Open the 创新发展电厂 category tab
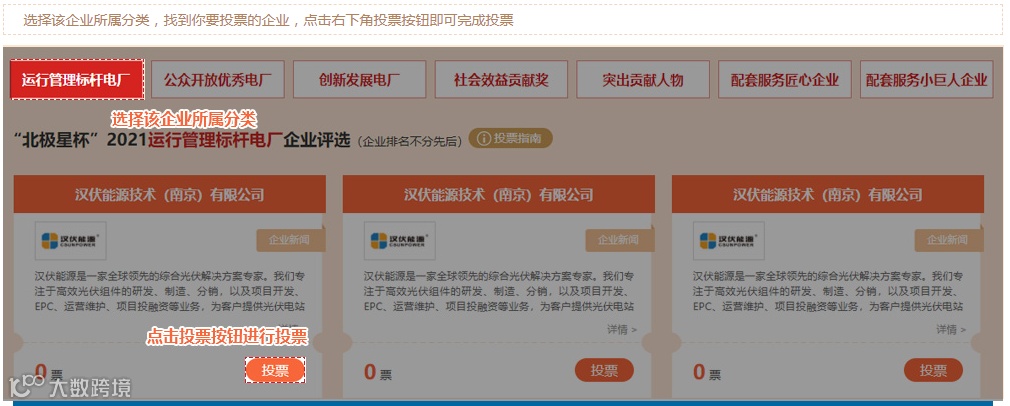Viewport: 1010px width, 406px height. pyautogui.click(x=359, y=80)
